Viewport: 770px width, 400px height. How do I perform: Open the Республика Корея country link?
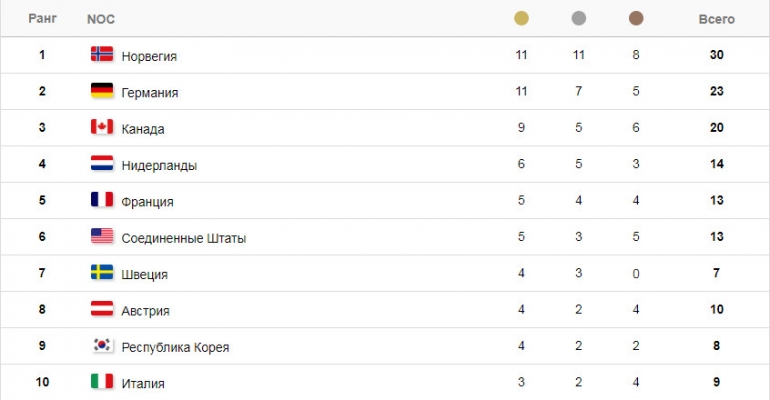coord(175,347)
